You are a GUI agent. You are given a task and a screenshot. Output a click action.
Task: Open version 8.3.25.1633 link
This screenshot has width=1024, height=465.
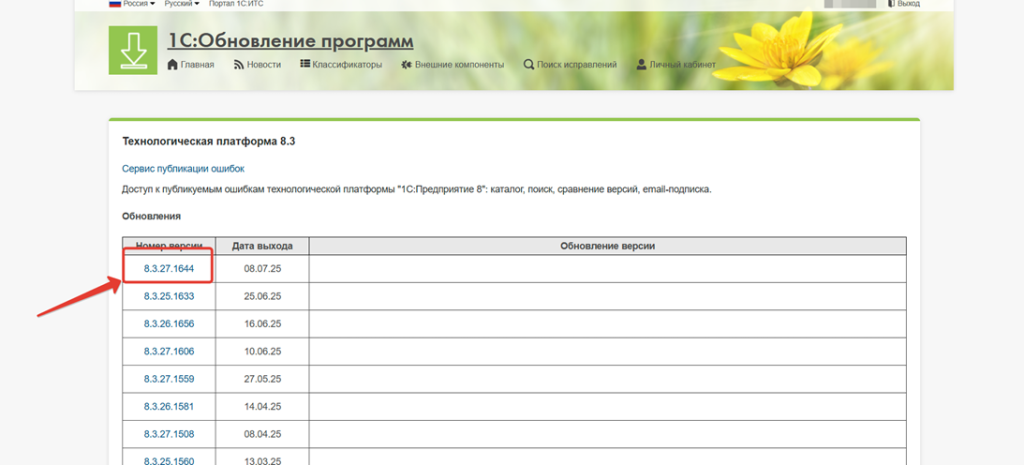(169, 296)
